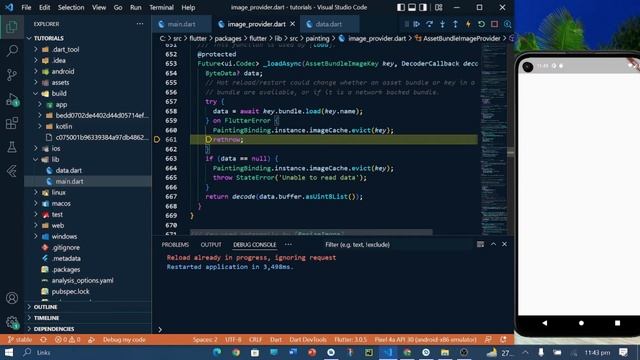
Task: Click Dart DevTools in status bar
Action: click(308, 339)
